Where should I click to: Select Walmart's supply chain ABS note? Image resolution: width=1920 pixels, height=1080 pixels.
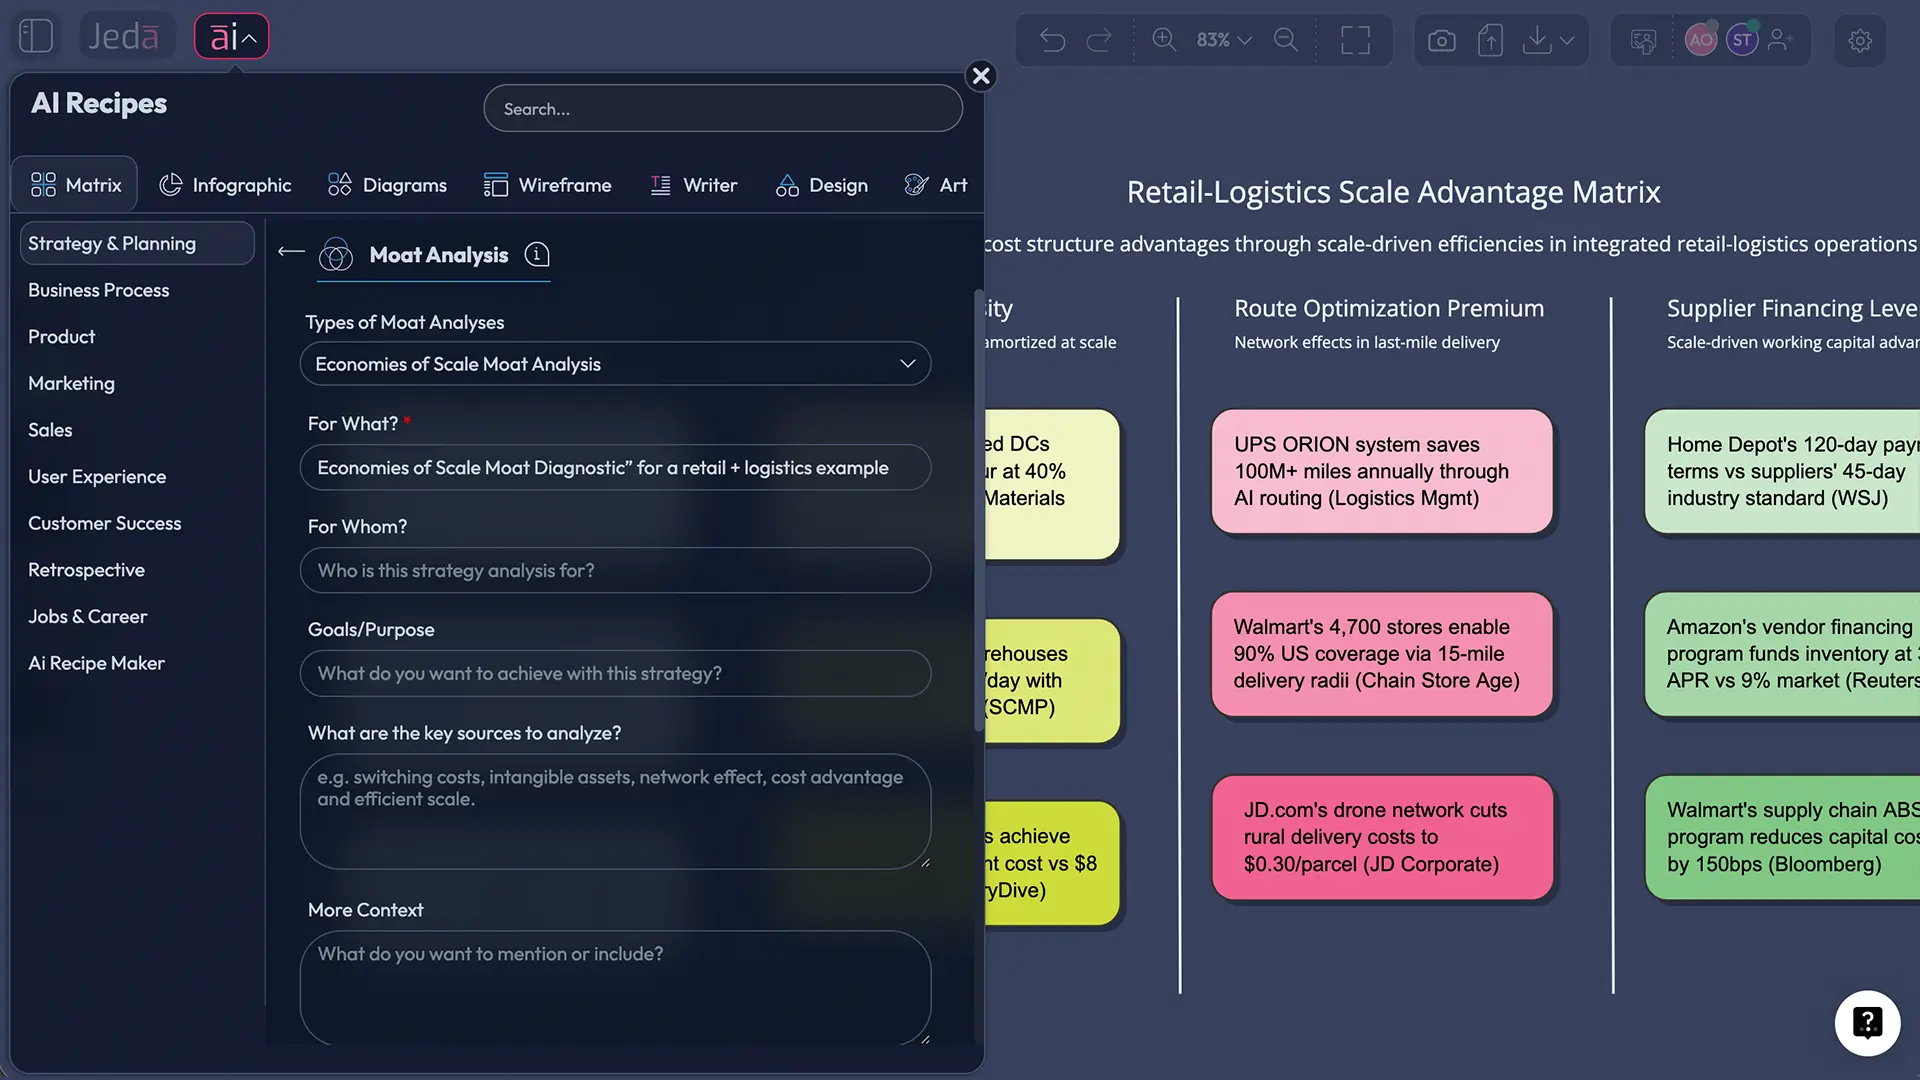pyautogui.click(x=1783, y=837)
